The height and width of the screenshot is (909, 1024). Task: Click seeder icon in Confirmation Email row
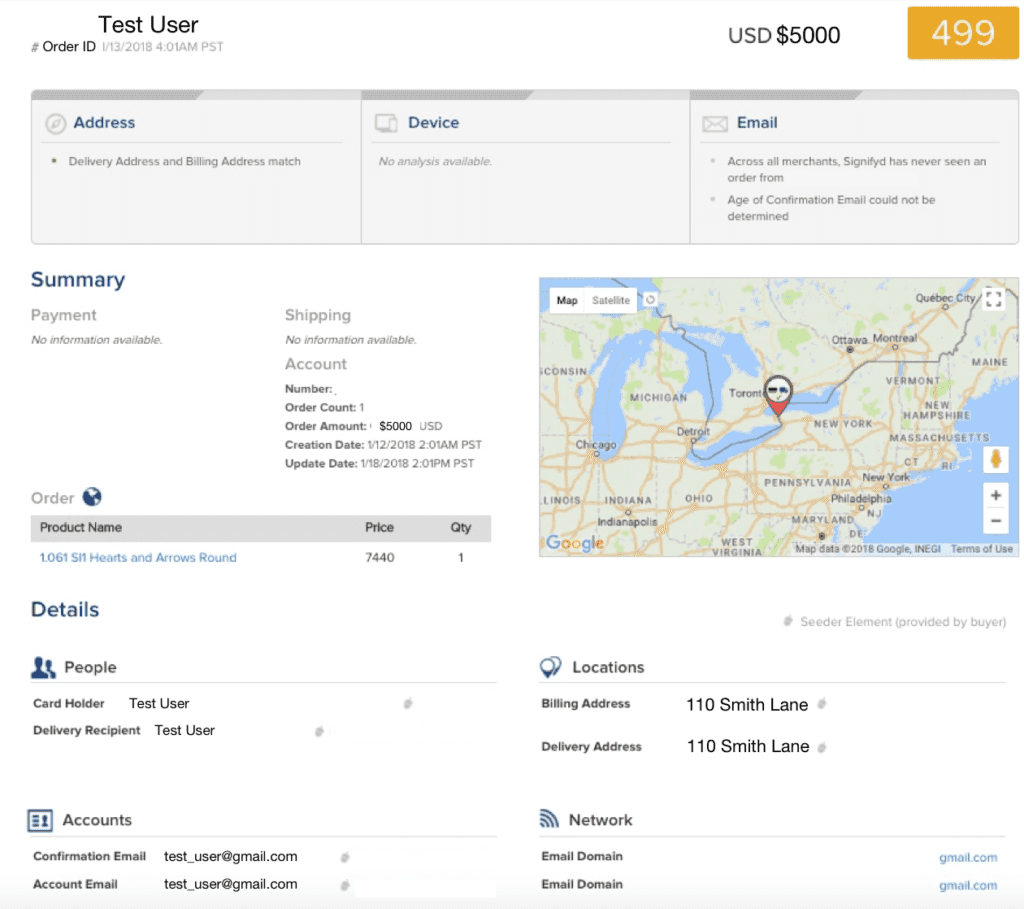click(345, 857)
